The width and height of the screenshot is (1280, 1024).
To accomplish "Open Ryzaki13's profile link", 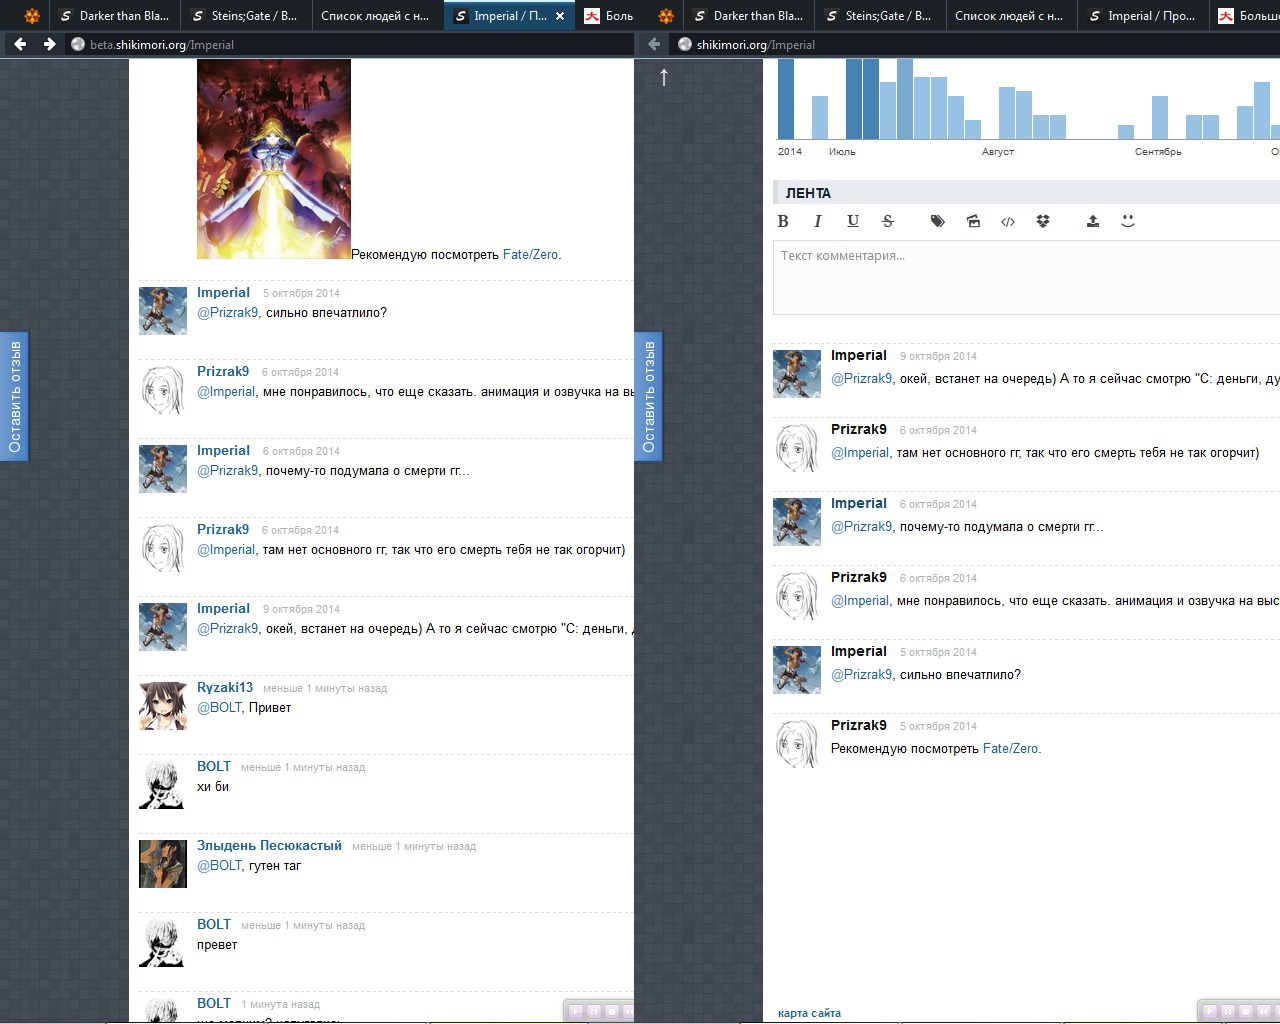I will pos(225,687).
